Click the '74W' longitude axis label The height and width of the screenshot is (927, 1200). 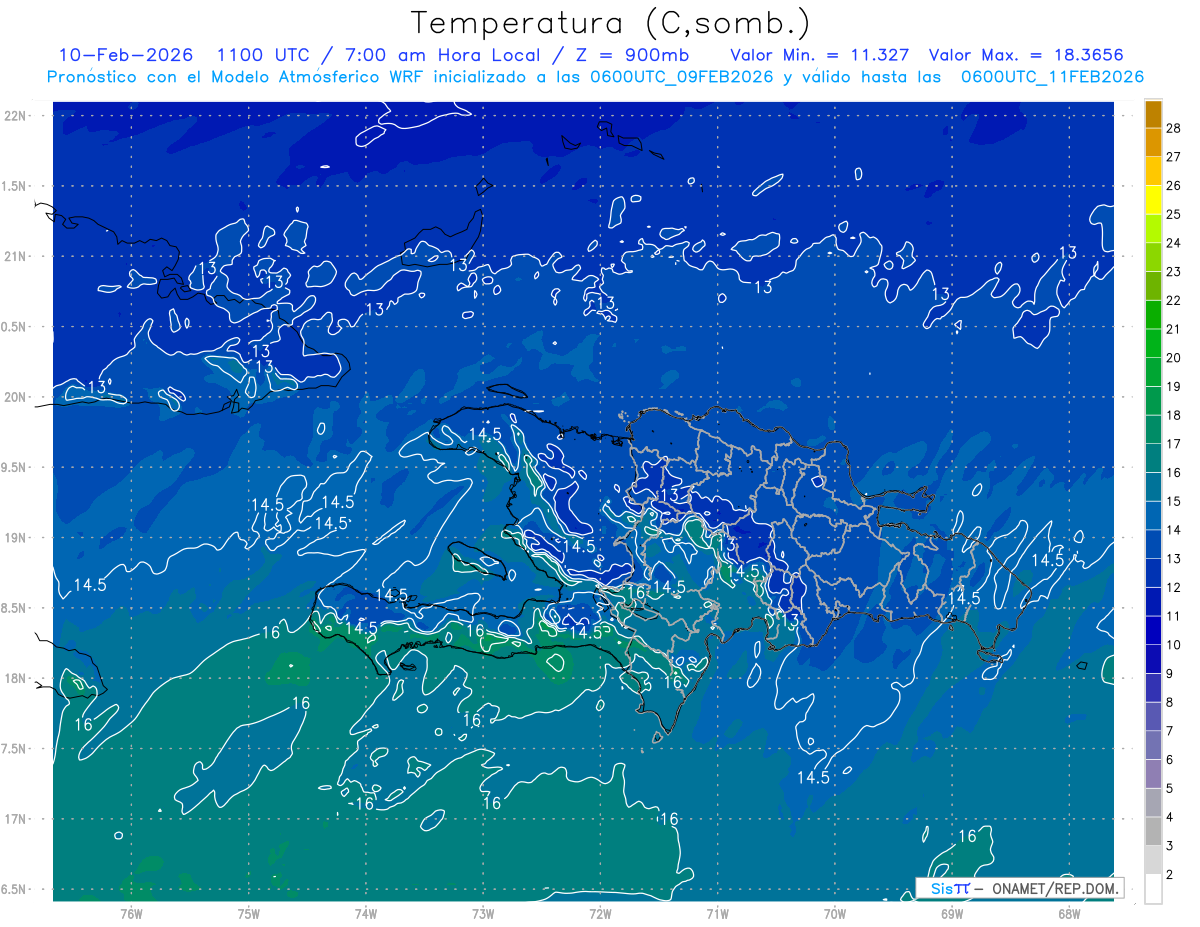pos(366,913)
